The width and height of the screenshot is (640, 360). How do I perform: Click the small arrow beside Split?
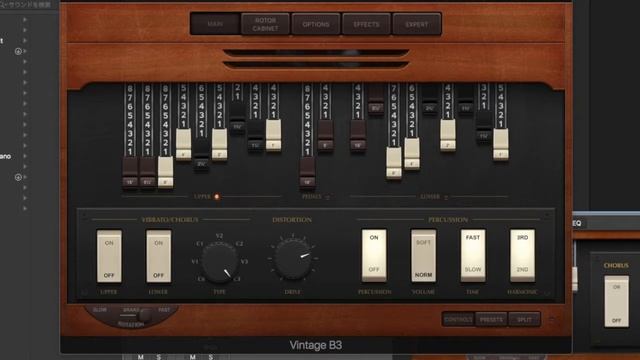[x=551, y=319]
